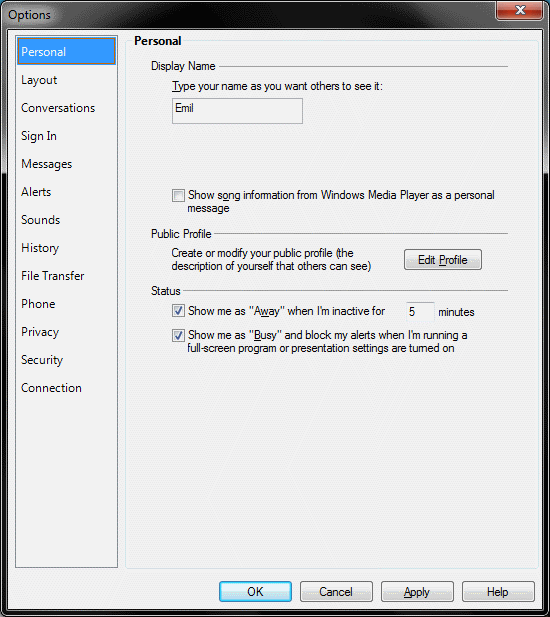
Task: Open Connection settings
Action: tap(51, 388)
